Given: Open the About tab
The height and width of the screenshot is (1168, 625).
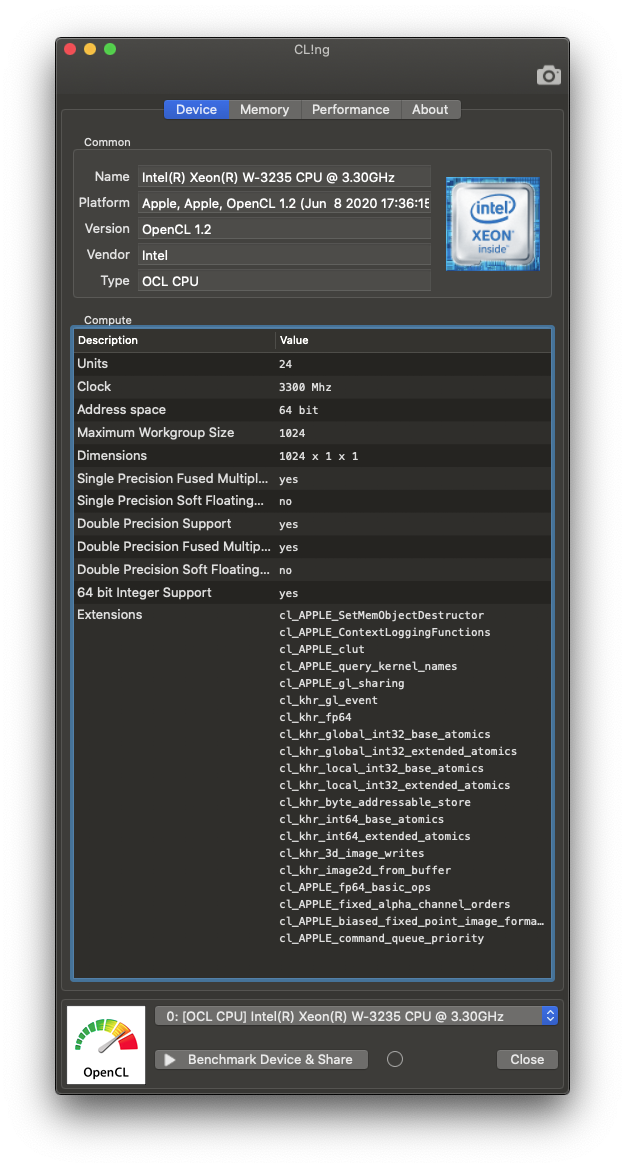Looking at the screenshot, I should pos(431,110).
